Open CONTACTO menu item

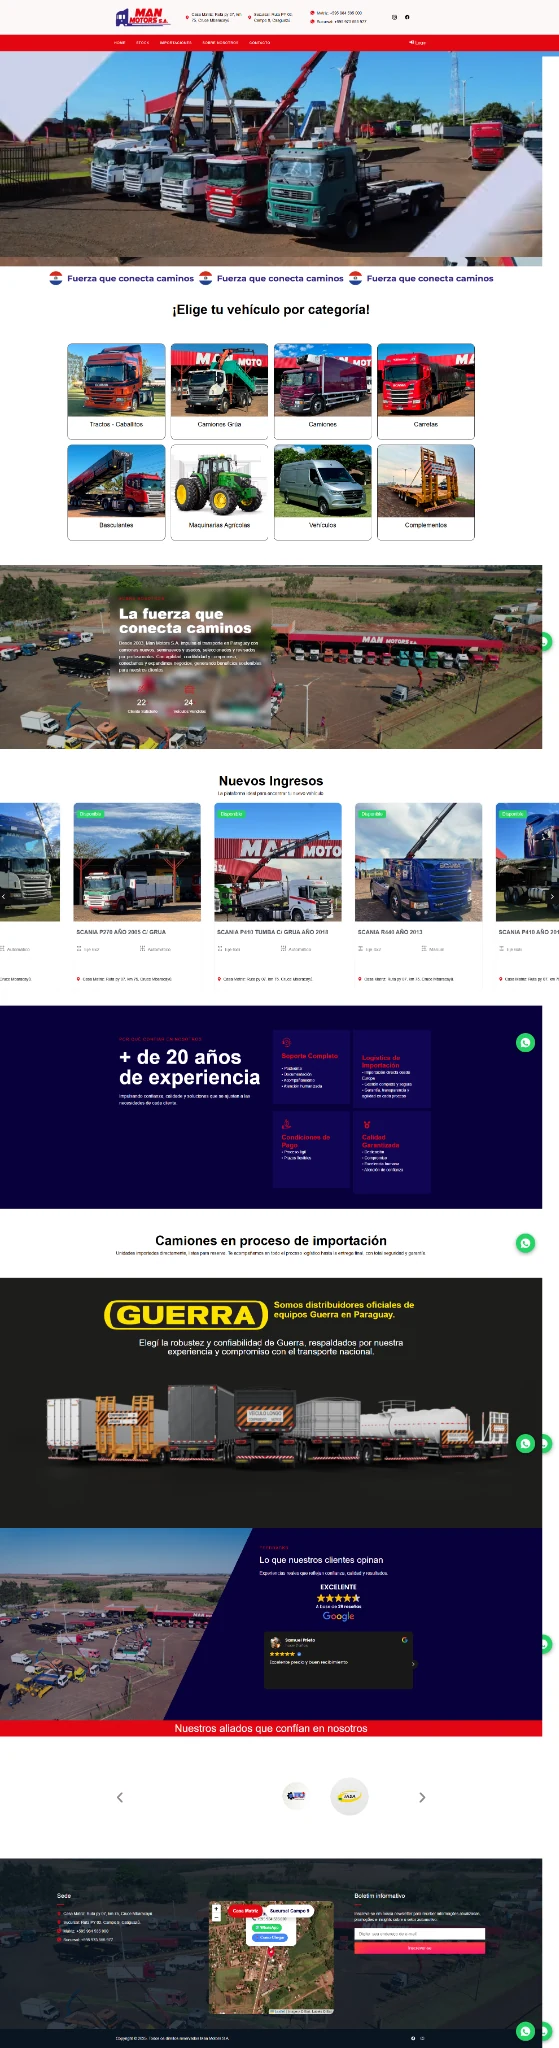click(x=259, y=43)
